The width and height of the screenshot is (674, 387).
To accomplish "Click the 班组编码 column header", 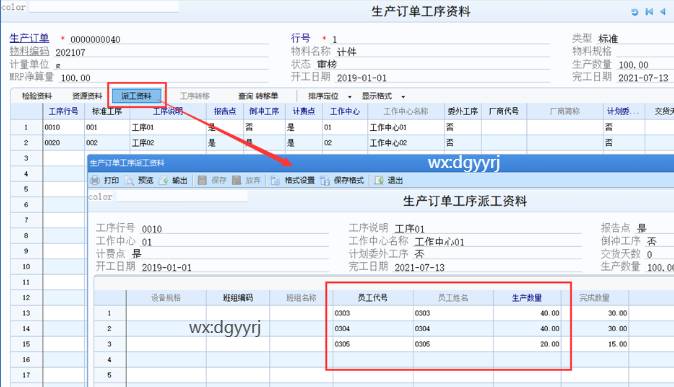I will pyautogui.click(x=238, y=298).
